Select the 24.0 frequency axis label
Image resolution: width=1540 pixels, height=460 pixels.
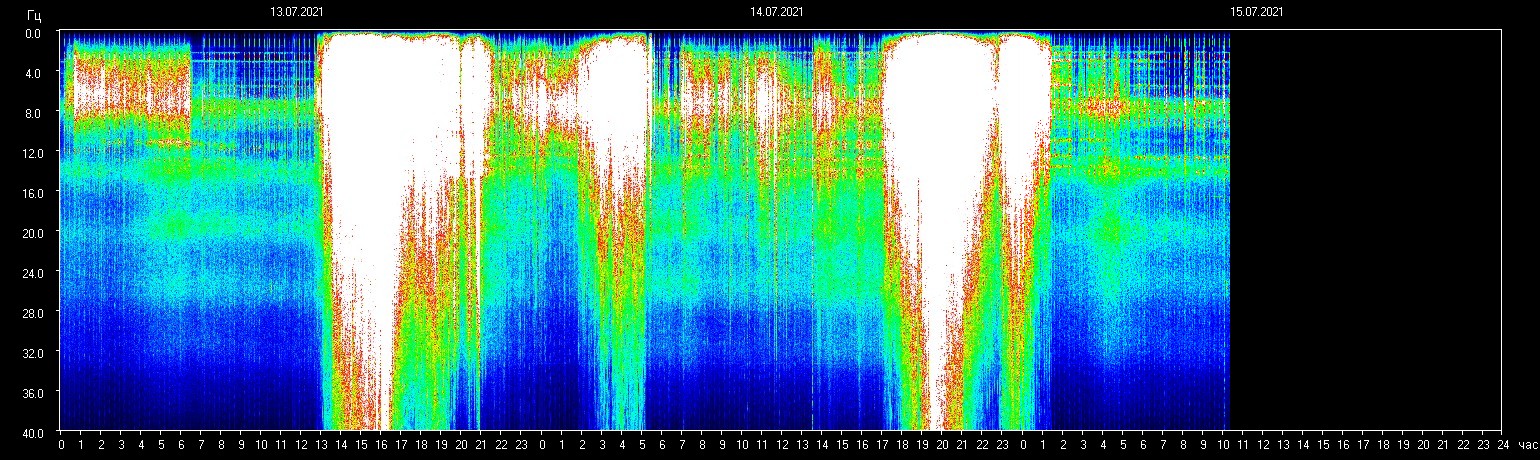click(x=33, y=272)
